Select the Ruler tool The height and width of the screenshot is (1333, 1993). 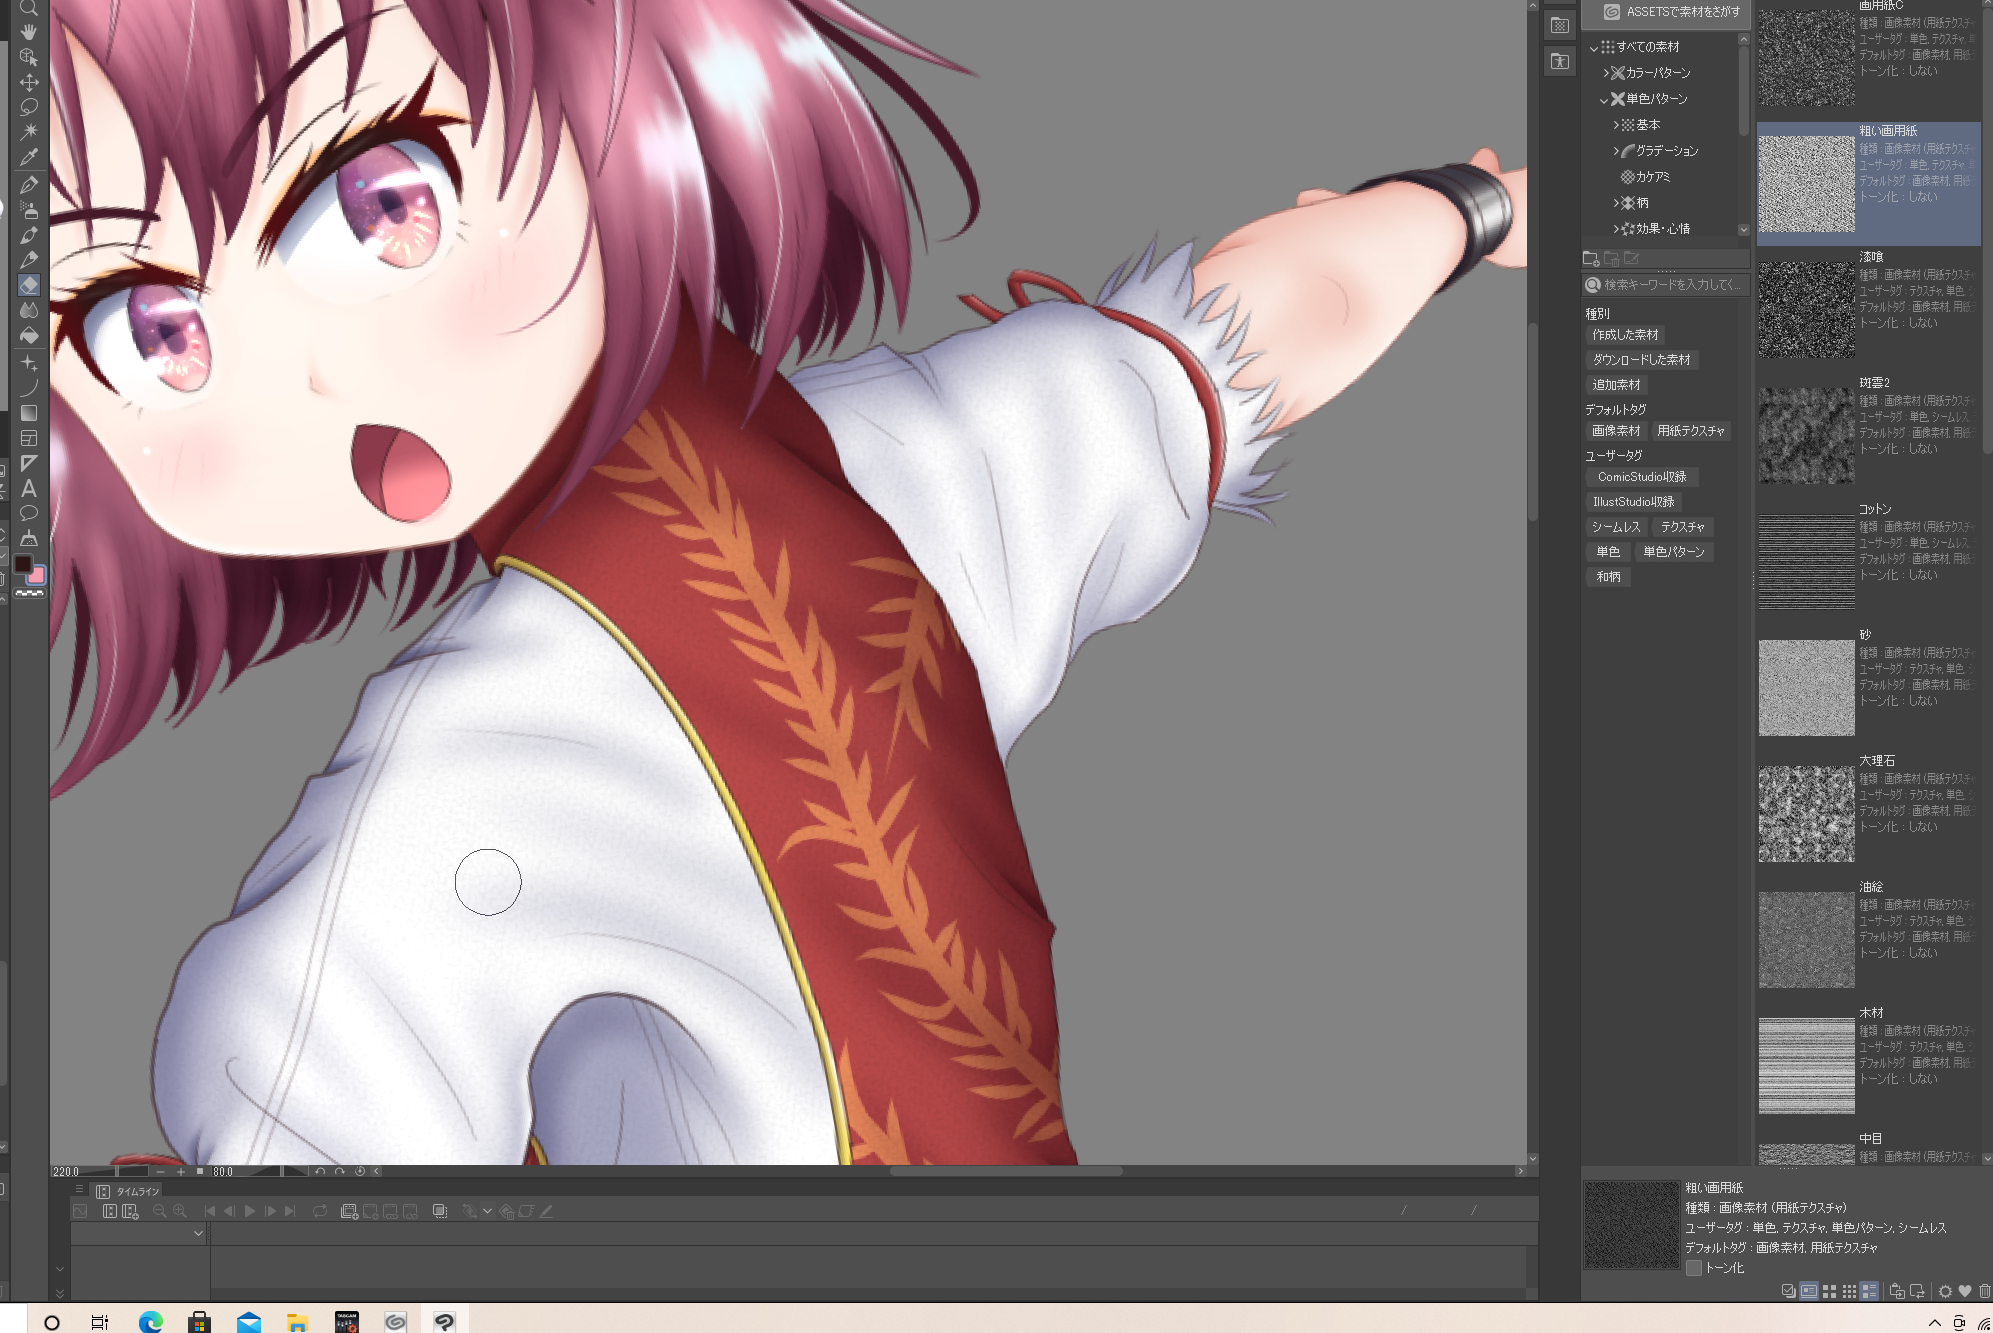pos(29,463)
